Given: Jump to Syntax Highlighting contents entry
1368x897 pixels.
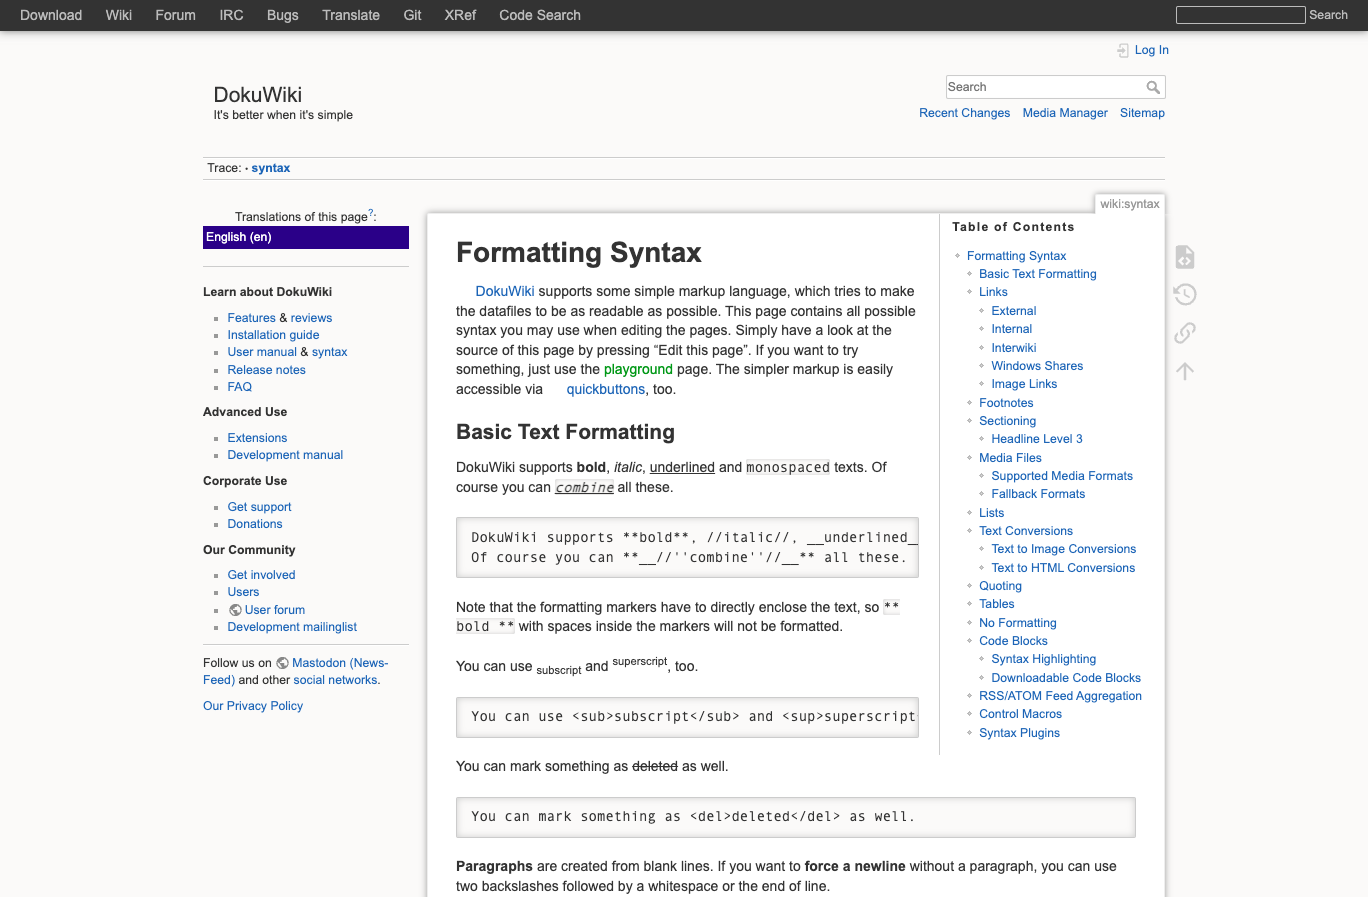Looking at the screenshot, I should [x=1044, y=659].
